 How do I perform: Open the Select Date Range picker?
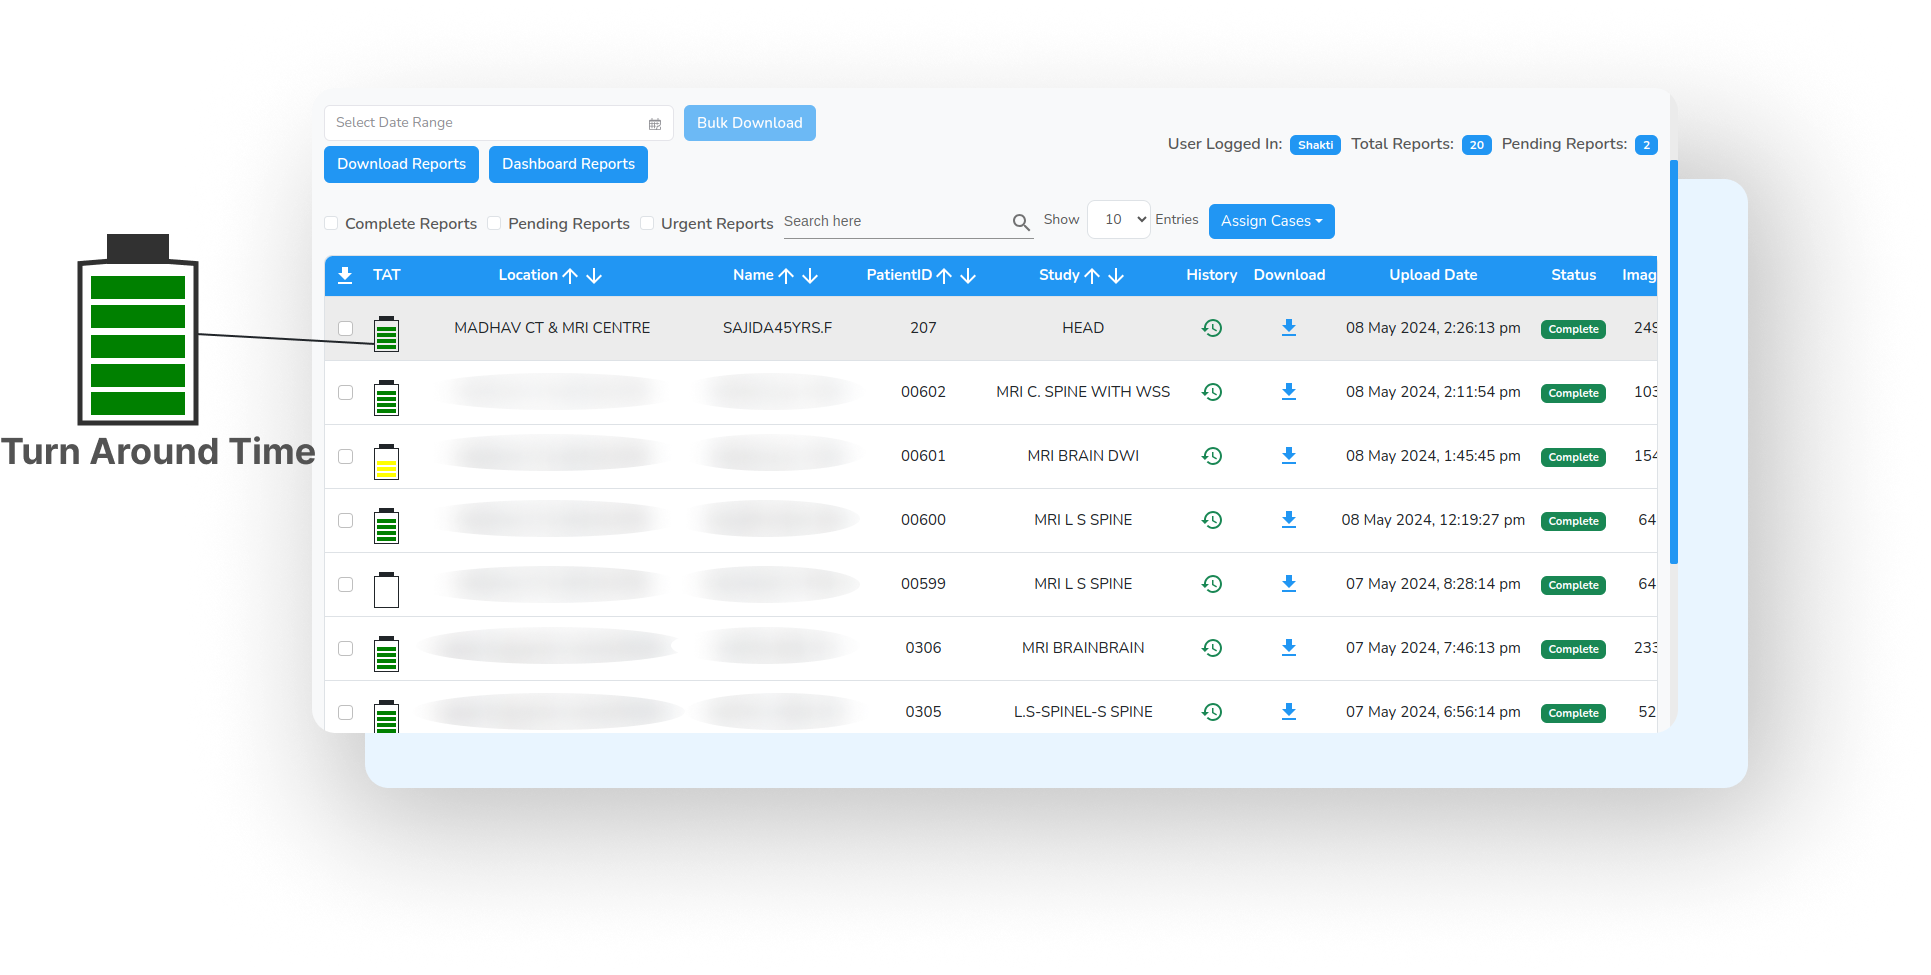pyautogui.click(x=490, y=123)
